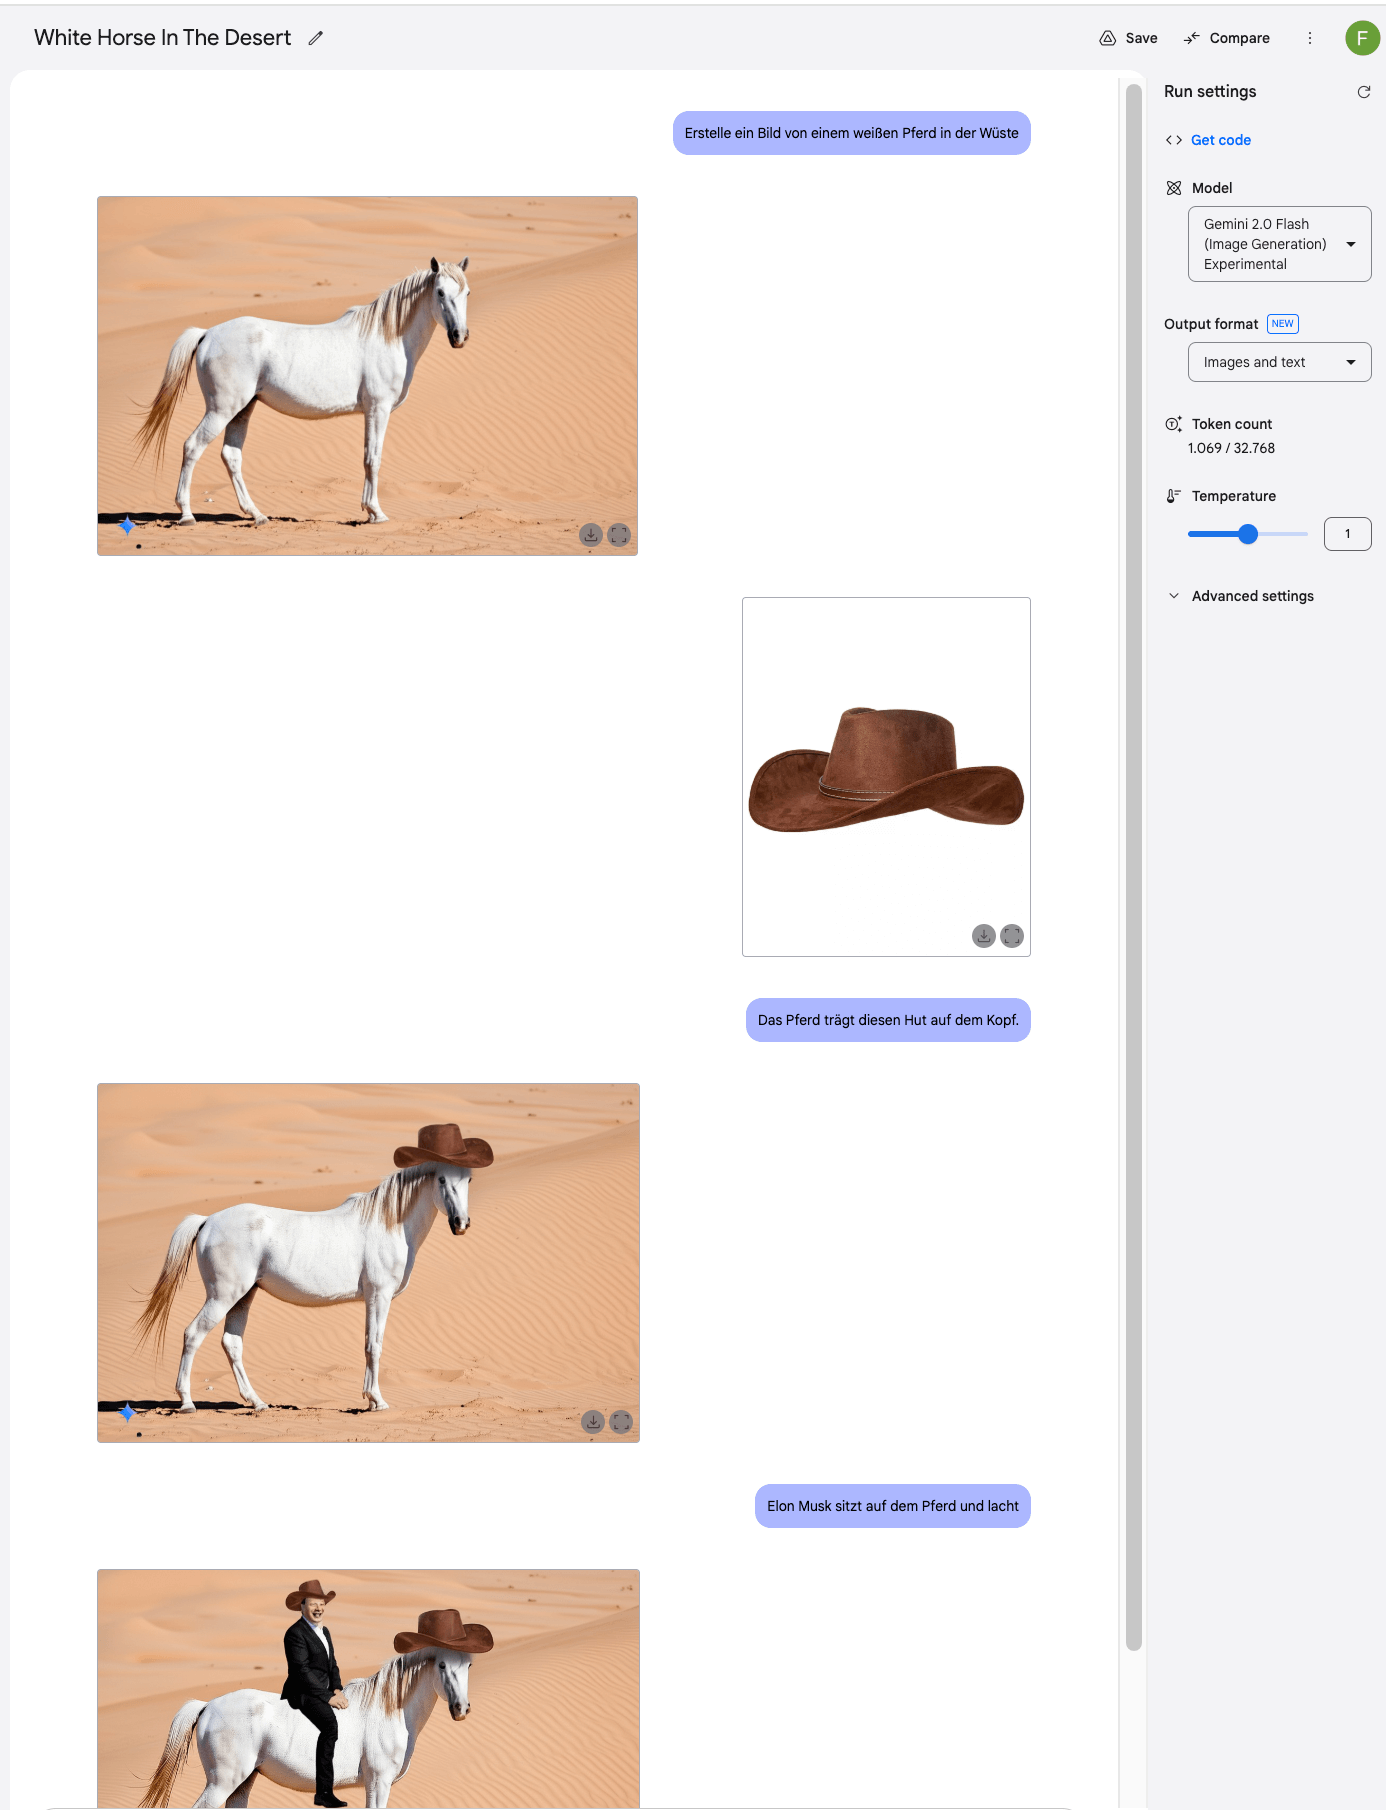The width and height of the screenshot is (1386, 1810).
Task: Click the Compare button
Action: click(1226, 38)
